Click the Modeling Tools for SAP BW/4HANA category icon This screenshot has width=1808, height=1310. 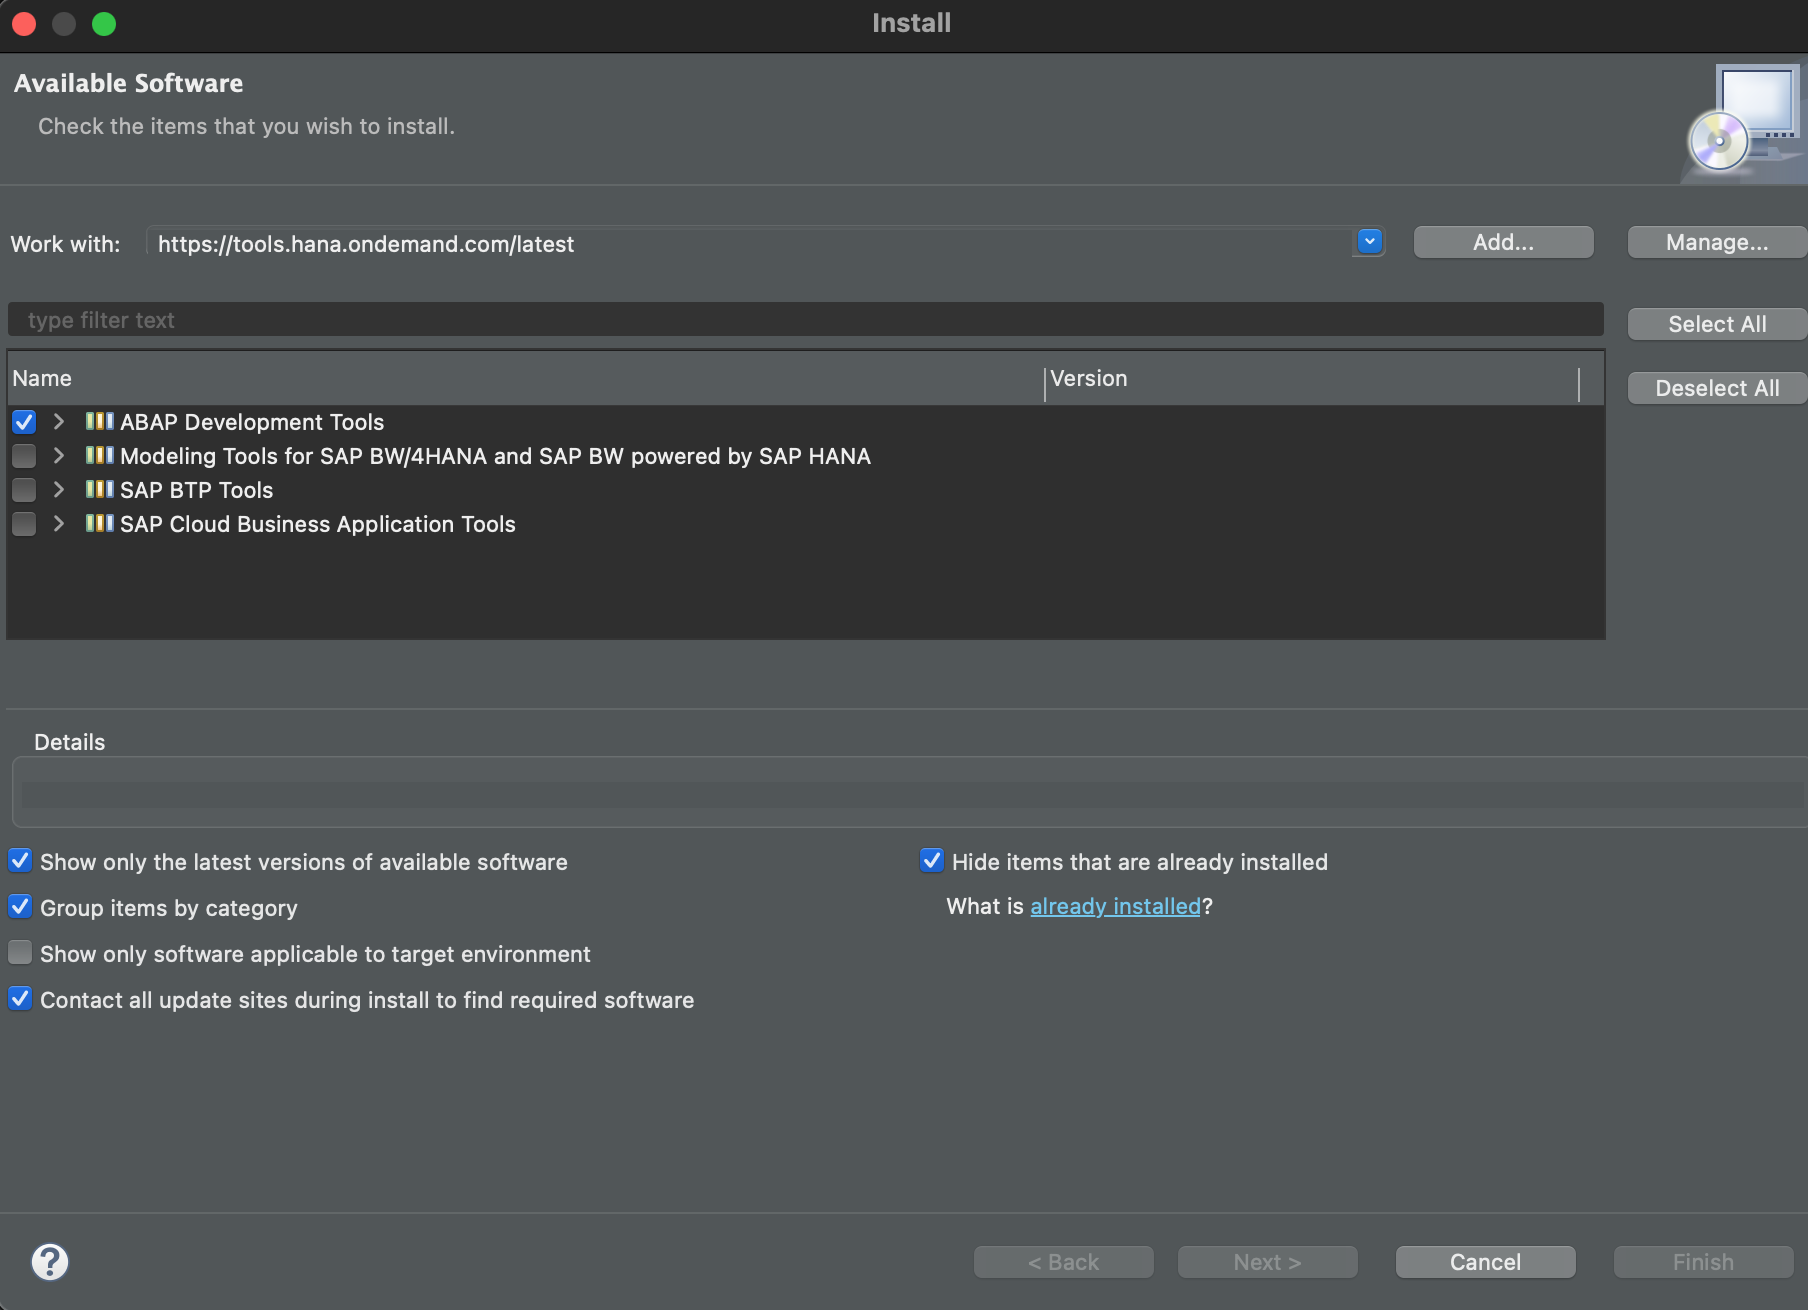(x=99, y=455)
